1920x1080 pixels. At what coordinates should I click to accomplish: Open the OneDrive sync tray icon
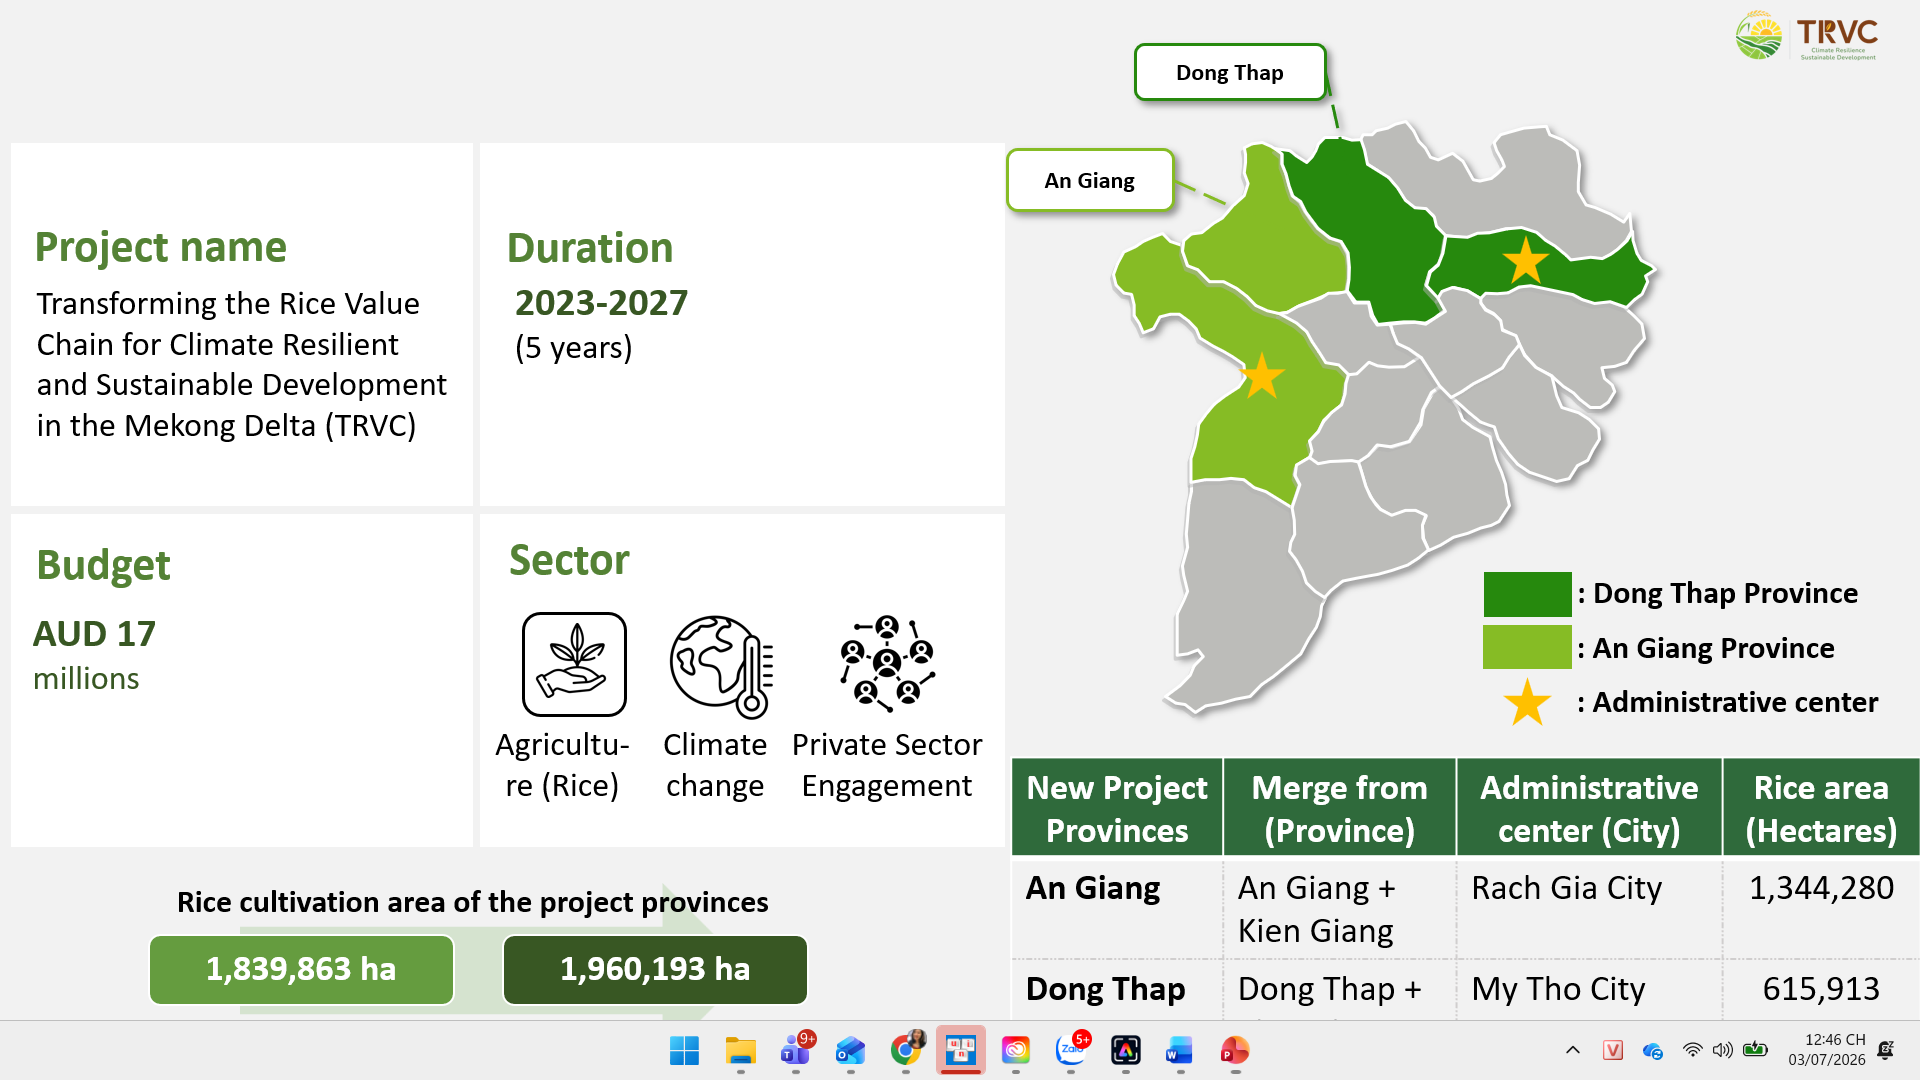[x=1653, y=1050]
